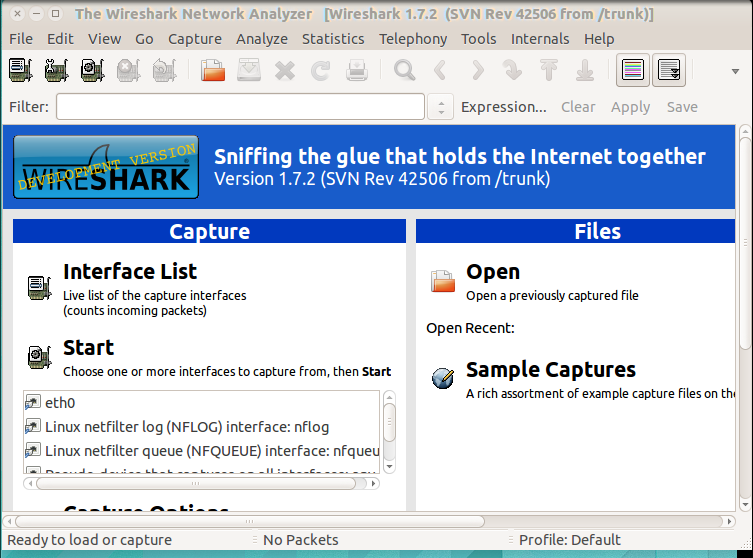Open the Capture menu
The width and height of the screenshot is (753, 558).
click(x=194, y=39)
